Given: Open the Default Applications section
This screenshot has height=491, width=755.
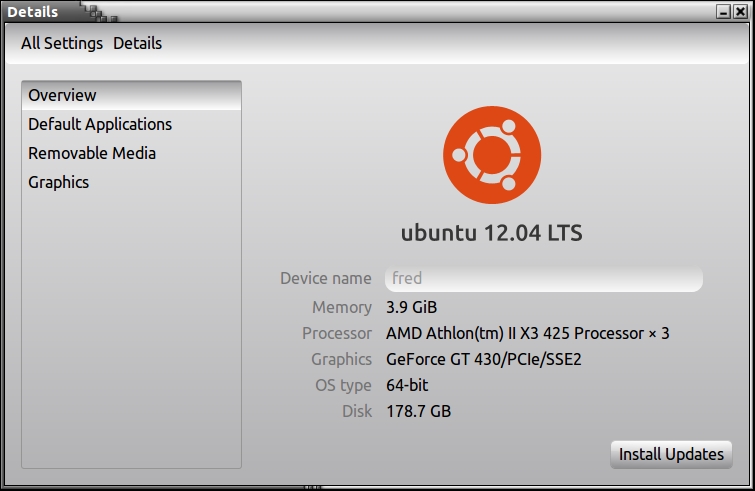Looking at the screenshot, I should pos(100,124).
